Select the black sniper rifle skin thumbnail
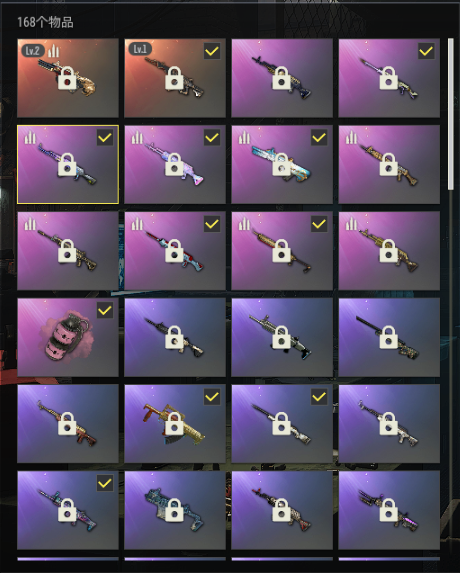Image resolution: width=460 pixels, height=573 pixels. click(389, 337)
